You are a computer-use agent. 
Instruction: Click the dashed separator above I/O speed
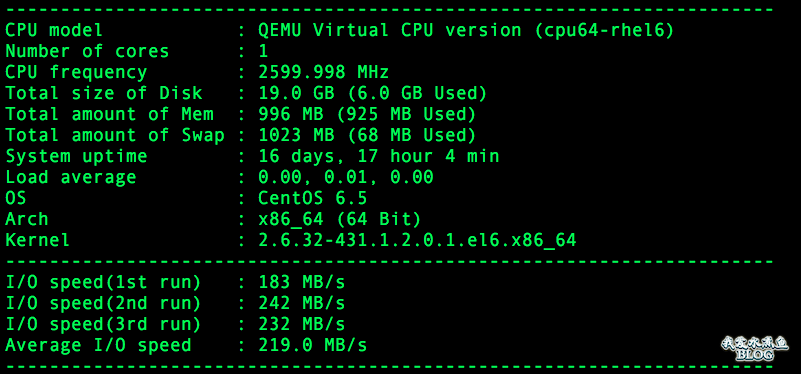[389, 262]
